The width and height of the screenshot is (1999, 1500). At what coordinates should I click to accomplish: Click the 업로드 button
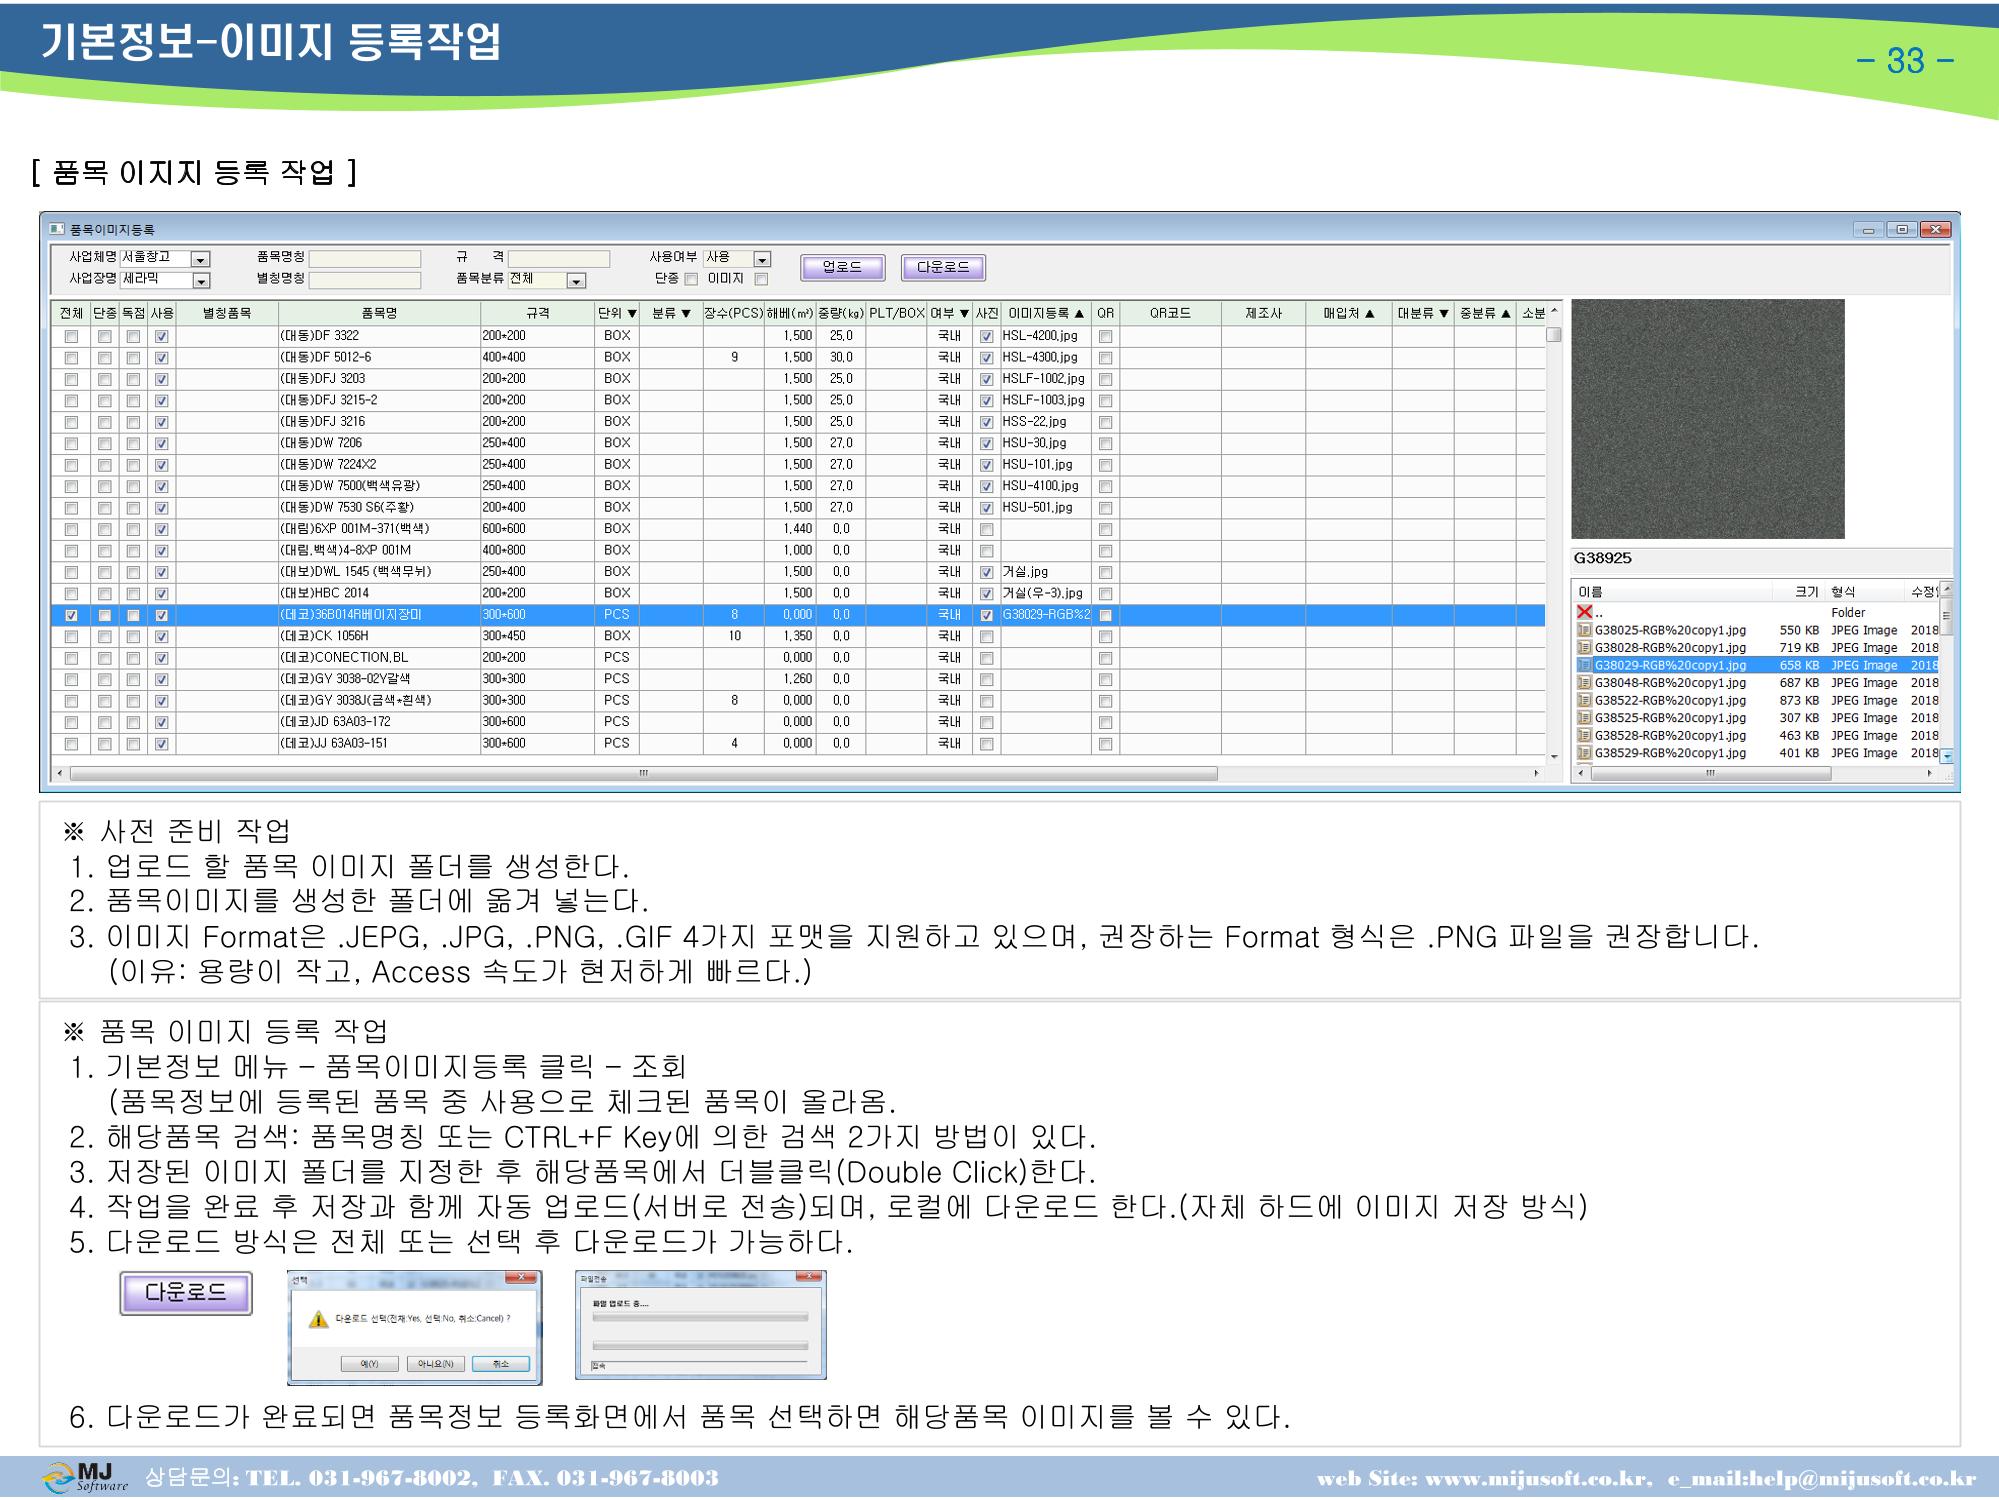point(842,267)
